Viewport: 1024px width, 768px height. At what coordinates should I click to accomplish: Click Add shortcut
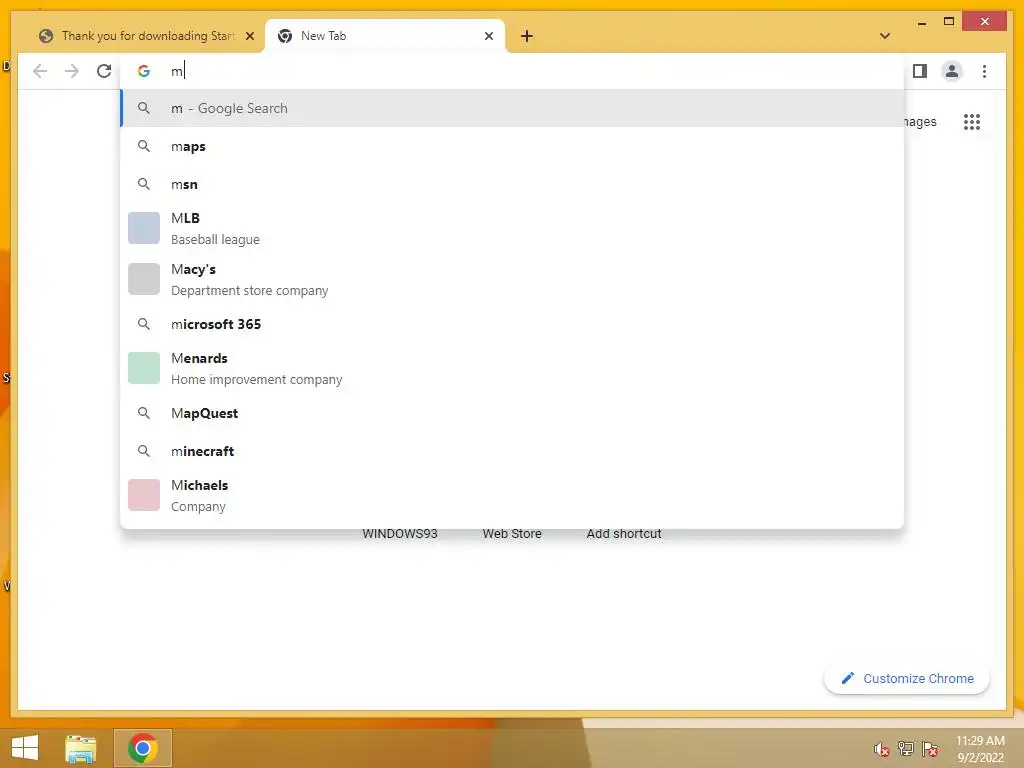(624, 534)
